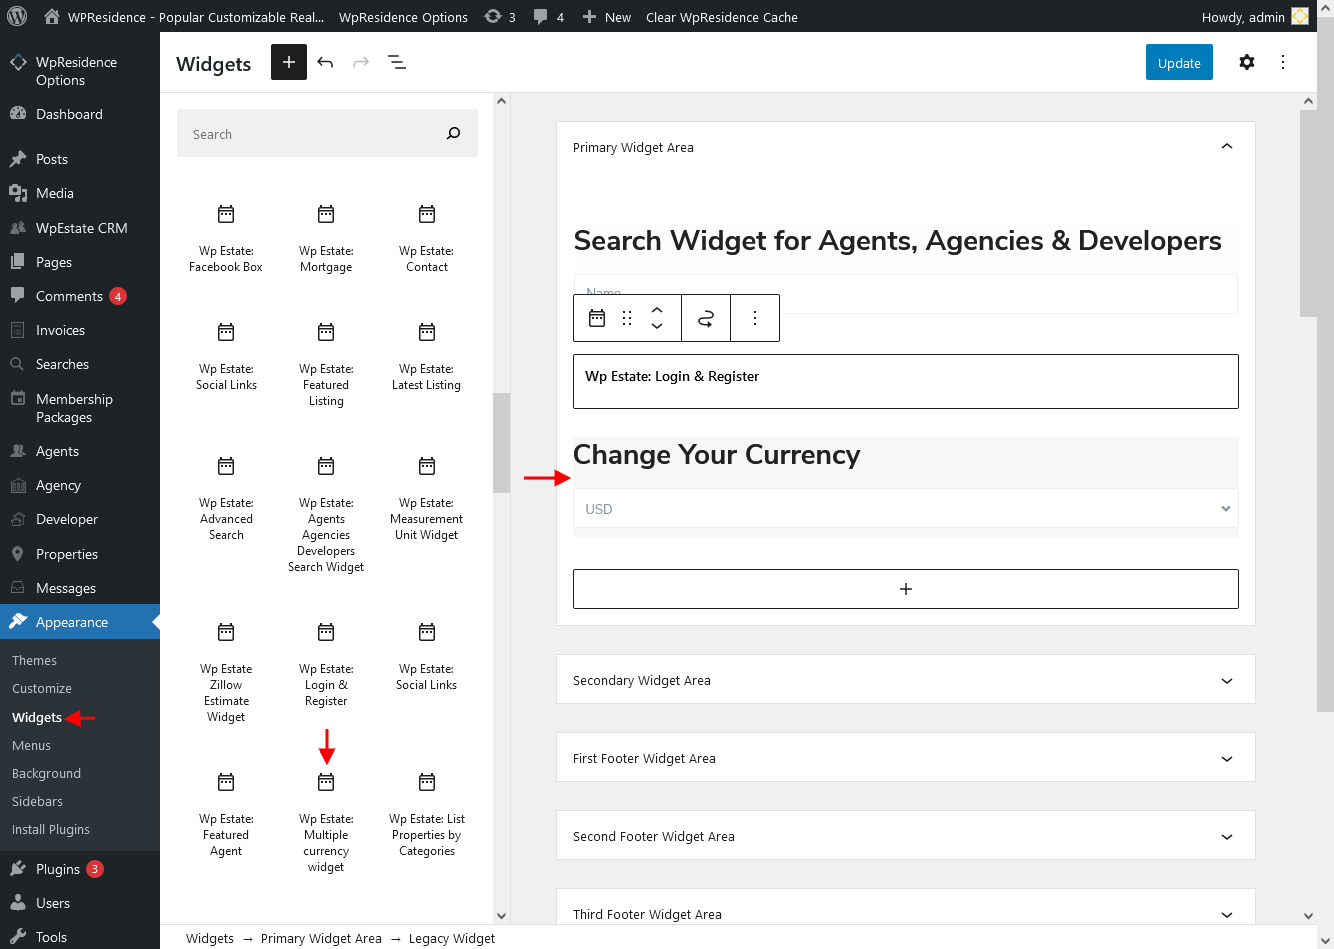Open the USD currency dropdown
The width and height of the screenshot is (1334, 949).
coord(906,508)
